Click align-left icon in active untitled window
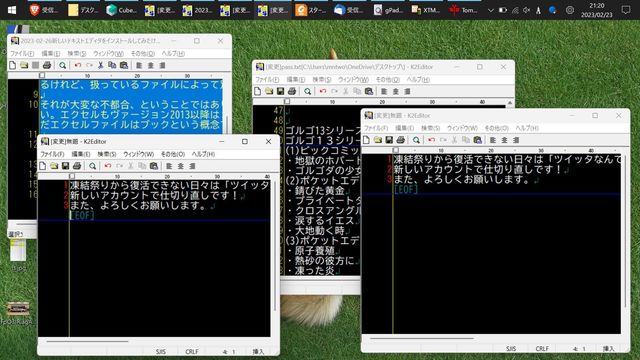Viewport: 640px width, 360px height. tap(169, 166)
